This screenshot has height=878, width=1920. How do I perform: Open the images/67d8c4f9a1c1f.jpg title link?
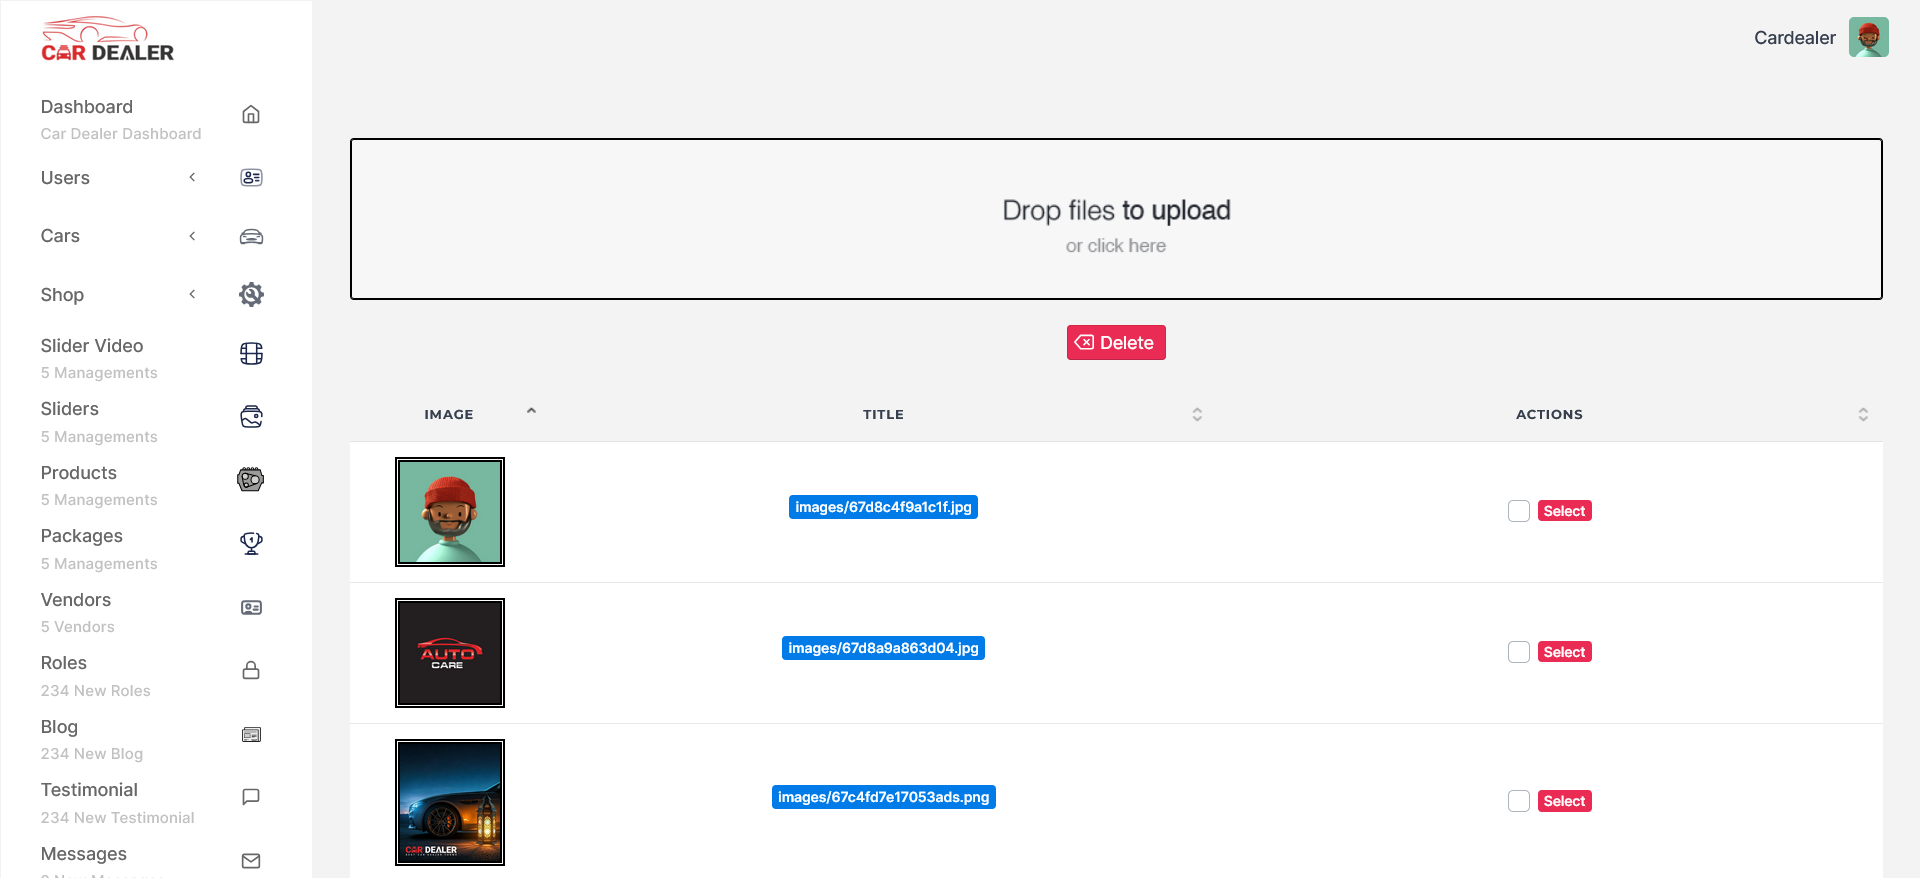coord(883,507)
